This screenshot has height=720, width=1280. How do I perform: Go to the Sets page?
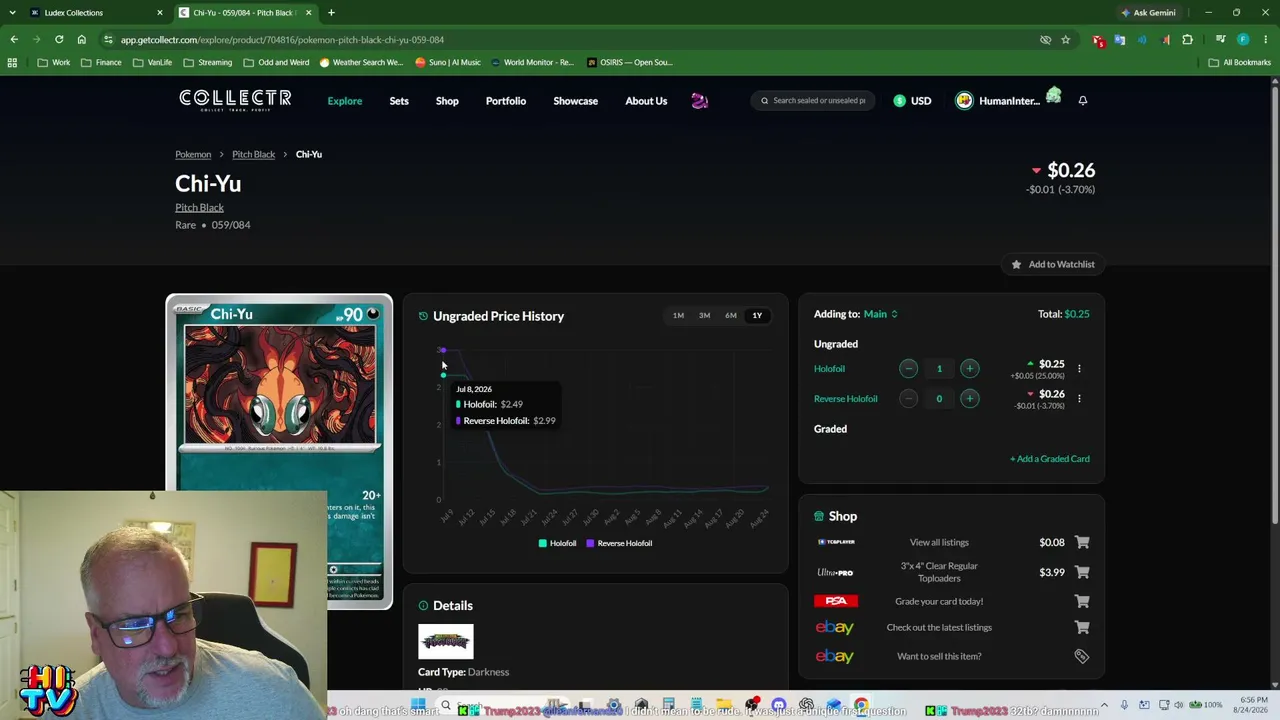pyautogui.click(x=399, y=101)
